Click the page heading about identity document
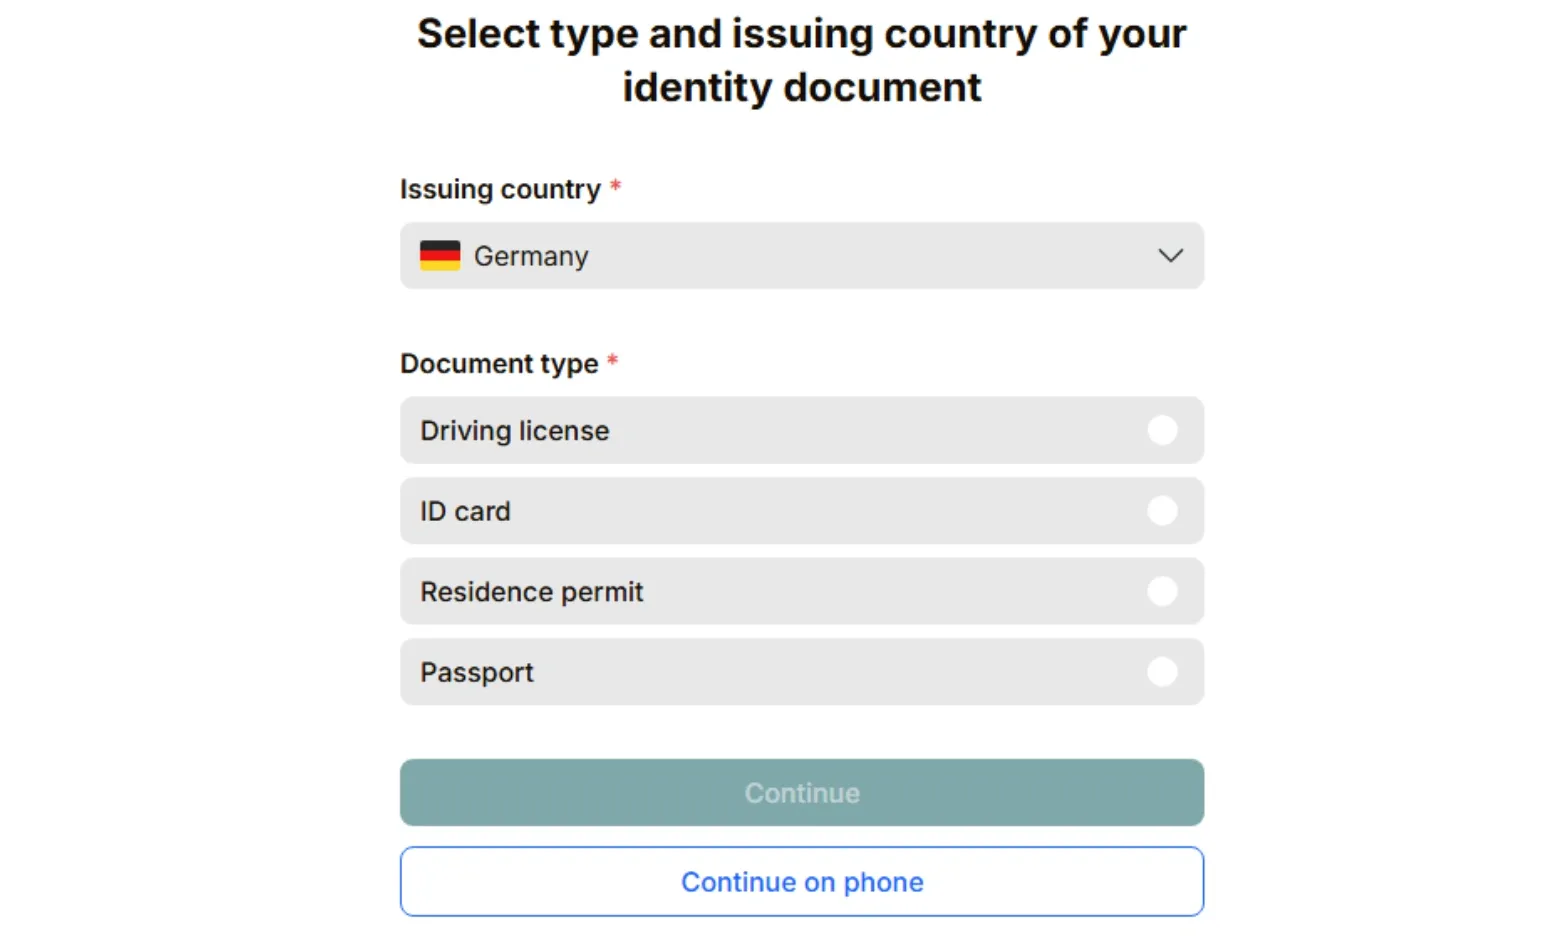Screen dimensions: 1563x938 pos(802,60)
